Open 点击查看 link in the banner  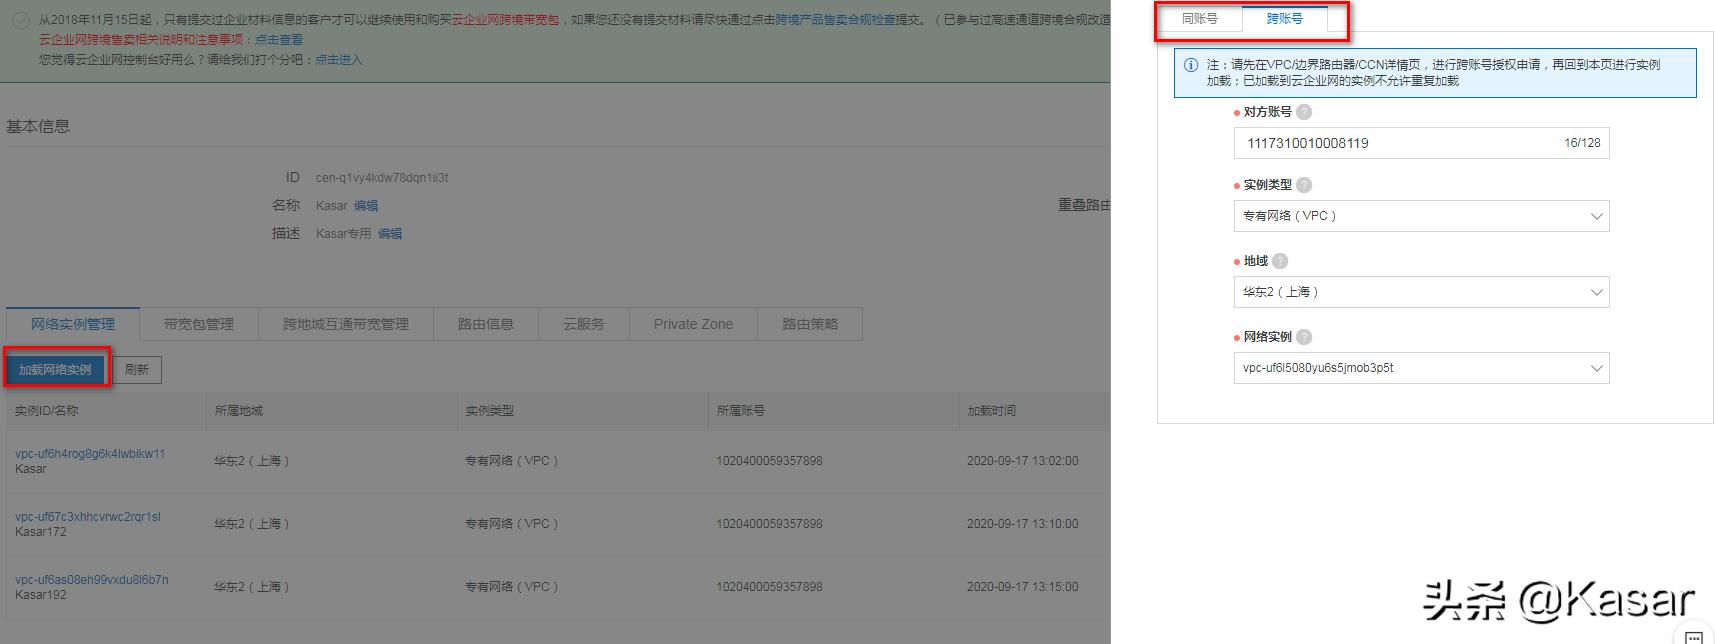279,40
